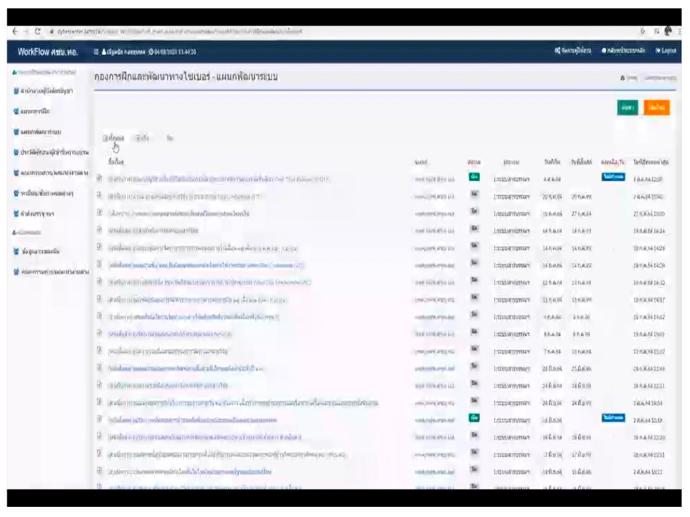This screenshot has height=517, width=690.
Task: Click the blue badge in first table row
Action: click(x=613, y=176)
